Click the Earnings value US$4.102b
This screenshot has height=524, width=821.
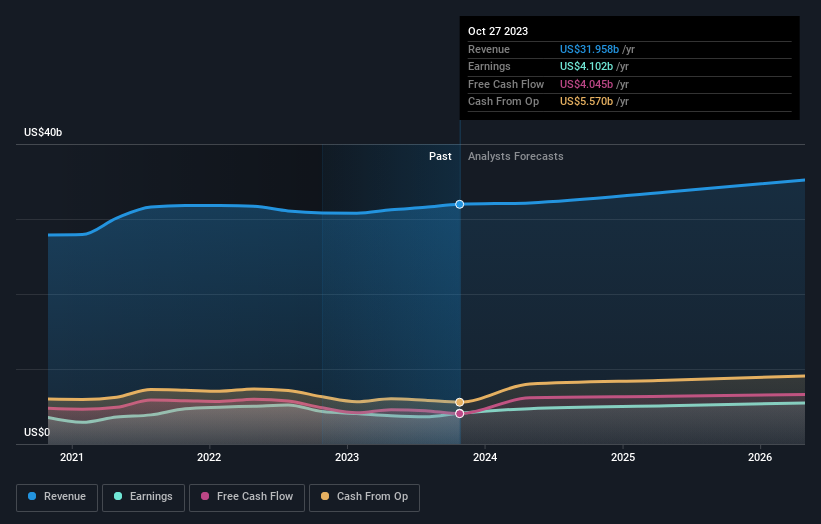(x=586, y=66)
